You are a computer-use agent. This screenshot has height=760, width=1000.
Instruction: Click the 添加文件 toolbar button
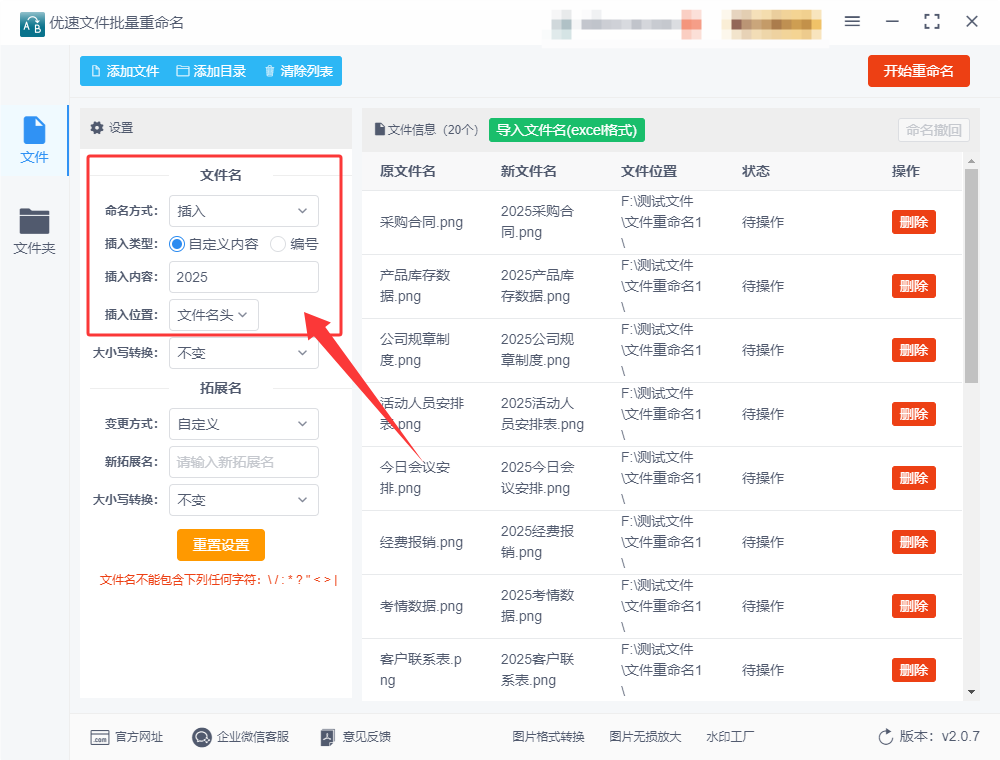[x=125, y=71]
